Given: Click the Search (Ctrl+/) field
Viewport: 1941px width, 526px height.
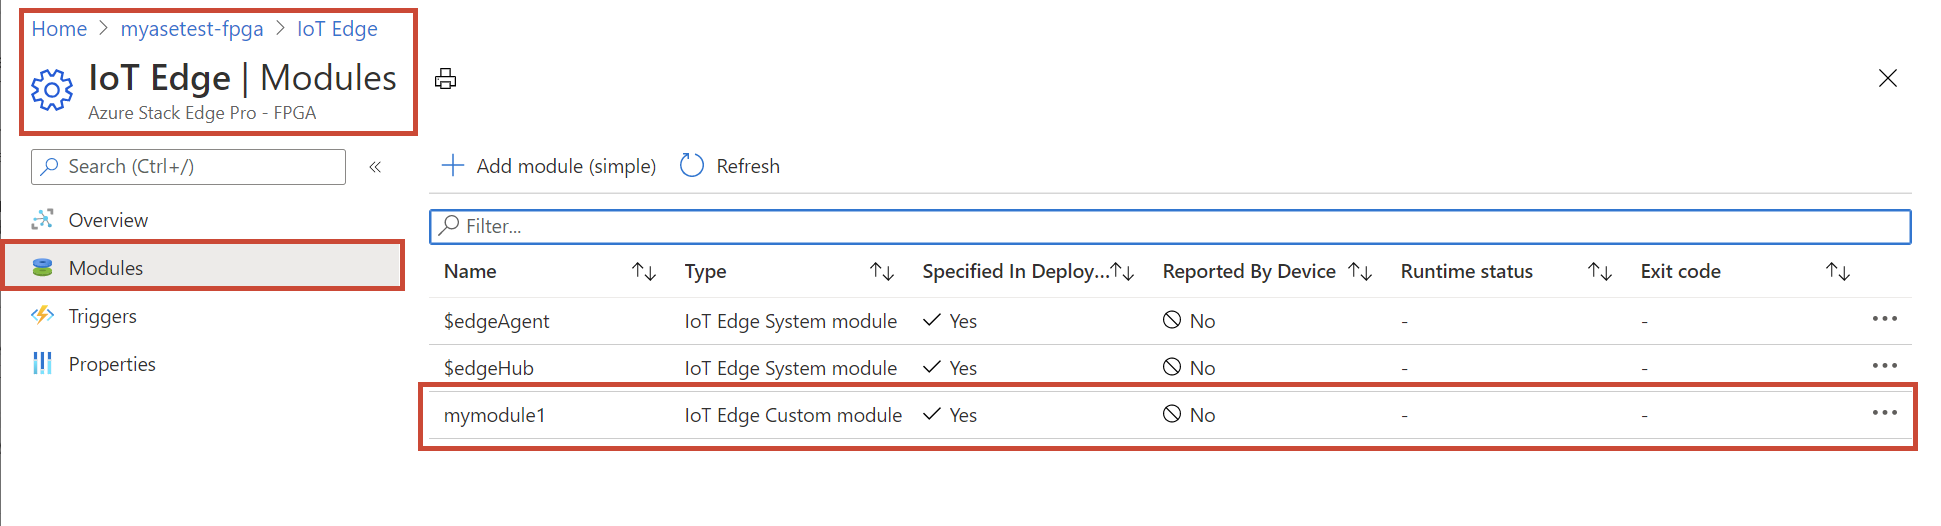Looking at the screenshot, I should [189, 167].
